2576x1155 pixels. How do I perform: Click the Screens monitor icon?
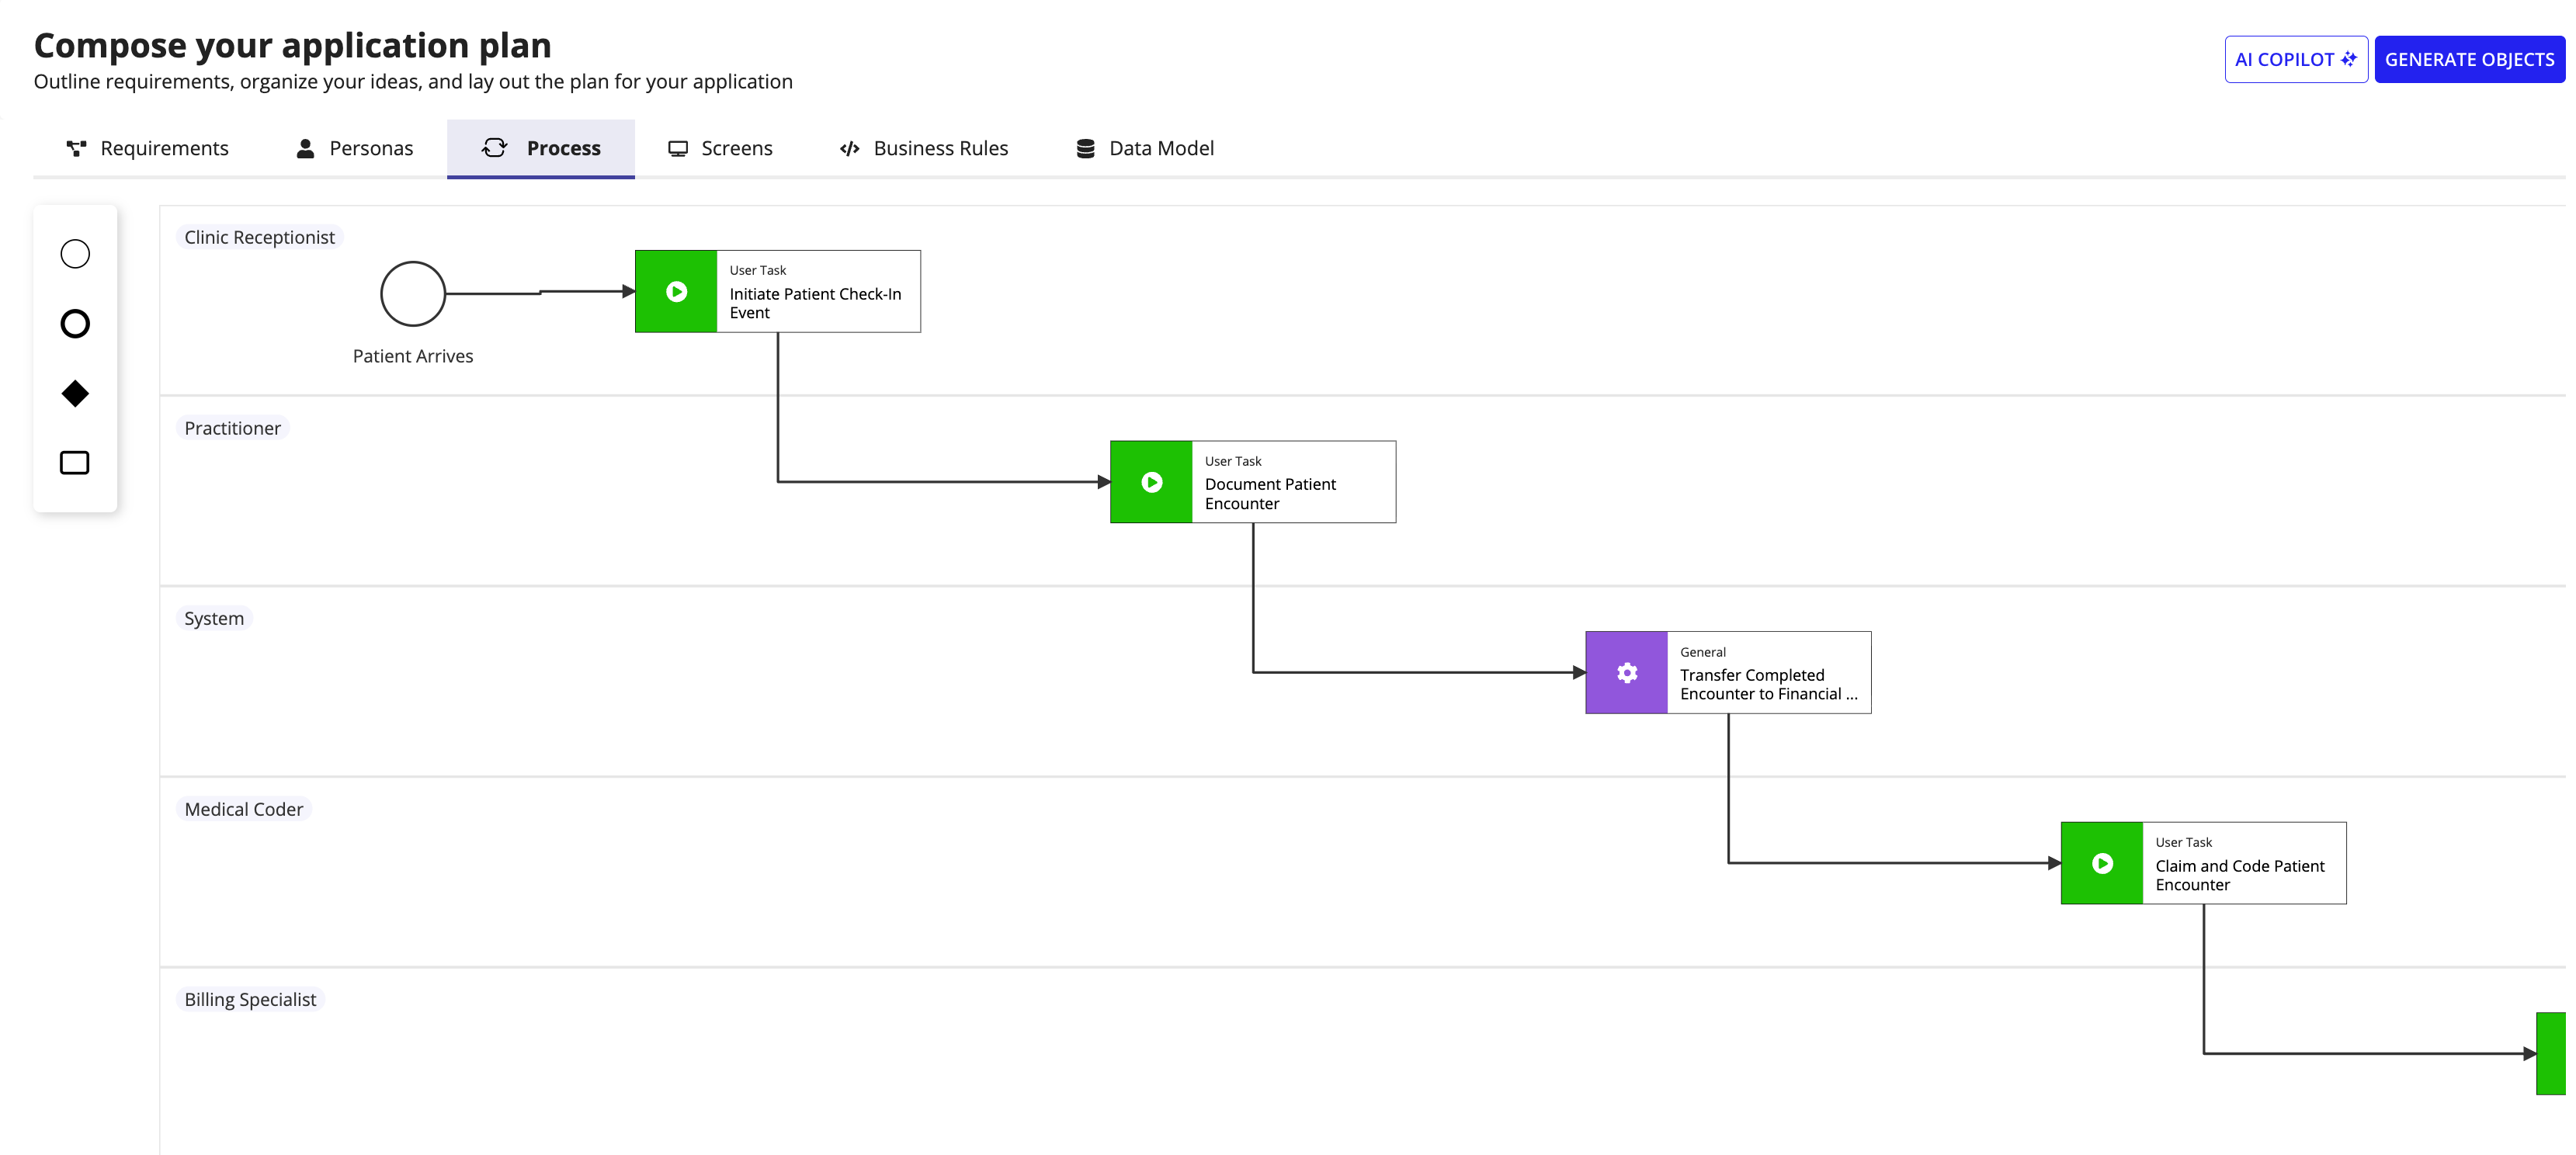678,149
